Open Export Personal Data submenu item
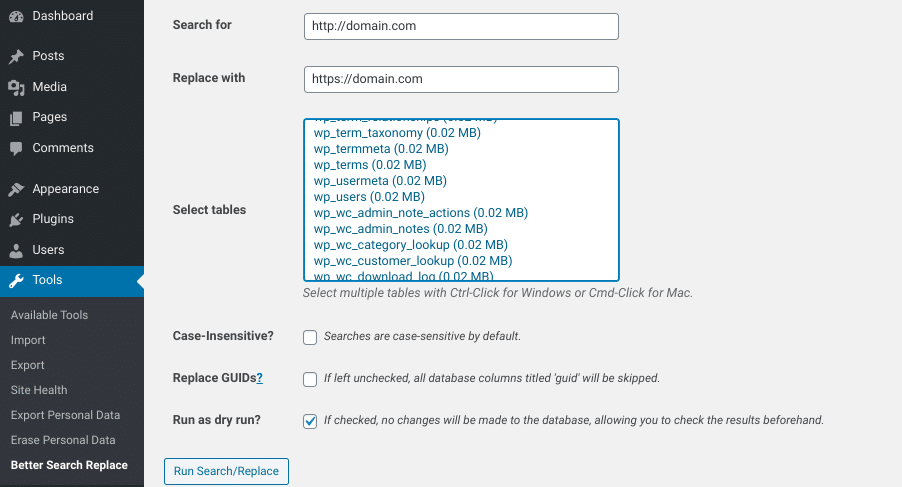Image resolution: width=902 pixels, height=487 pixels. click(x=65, y=415)
